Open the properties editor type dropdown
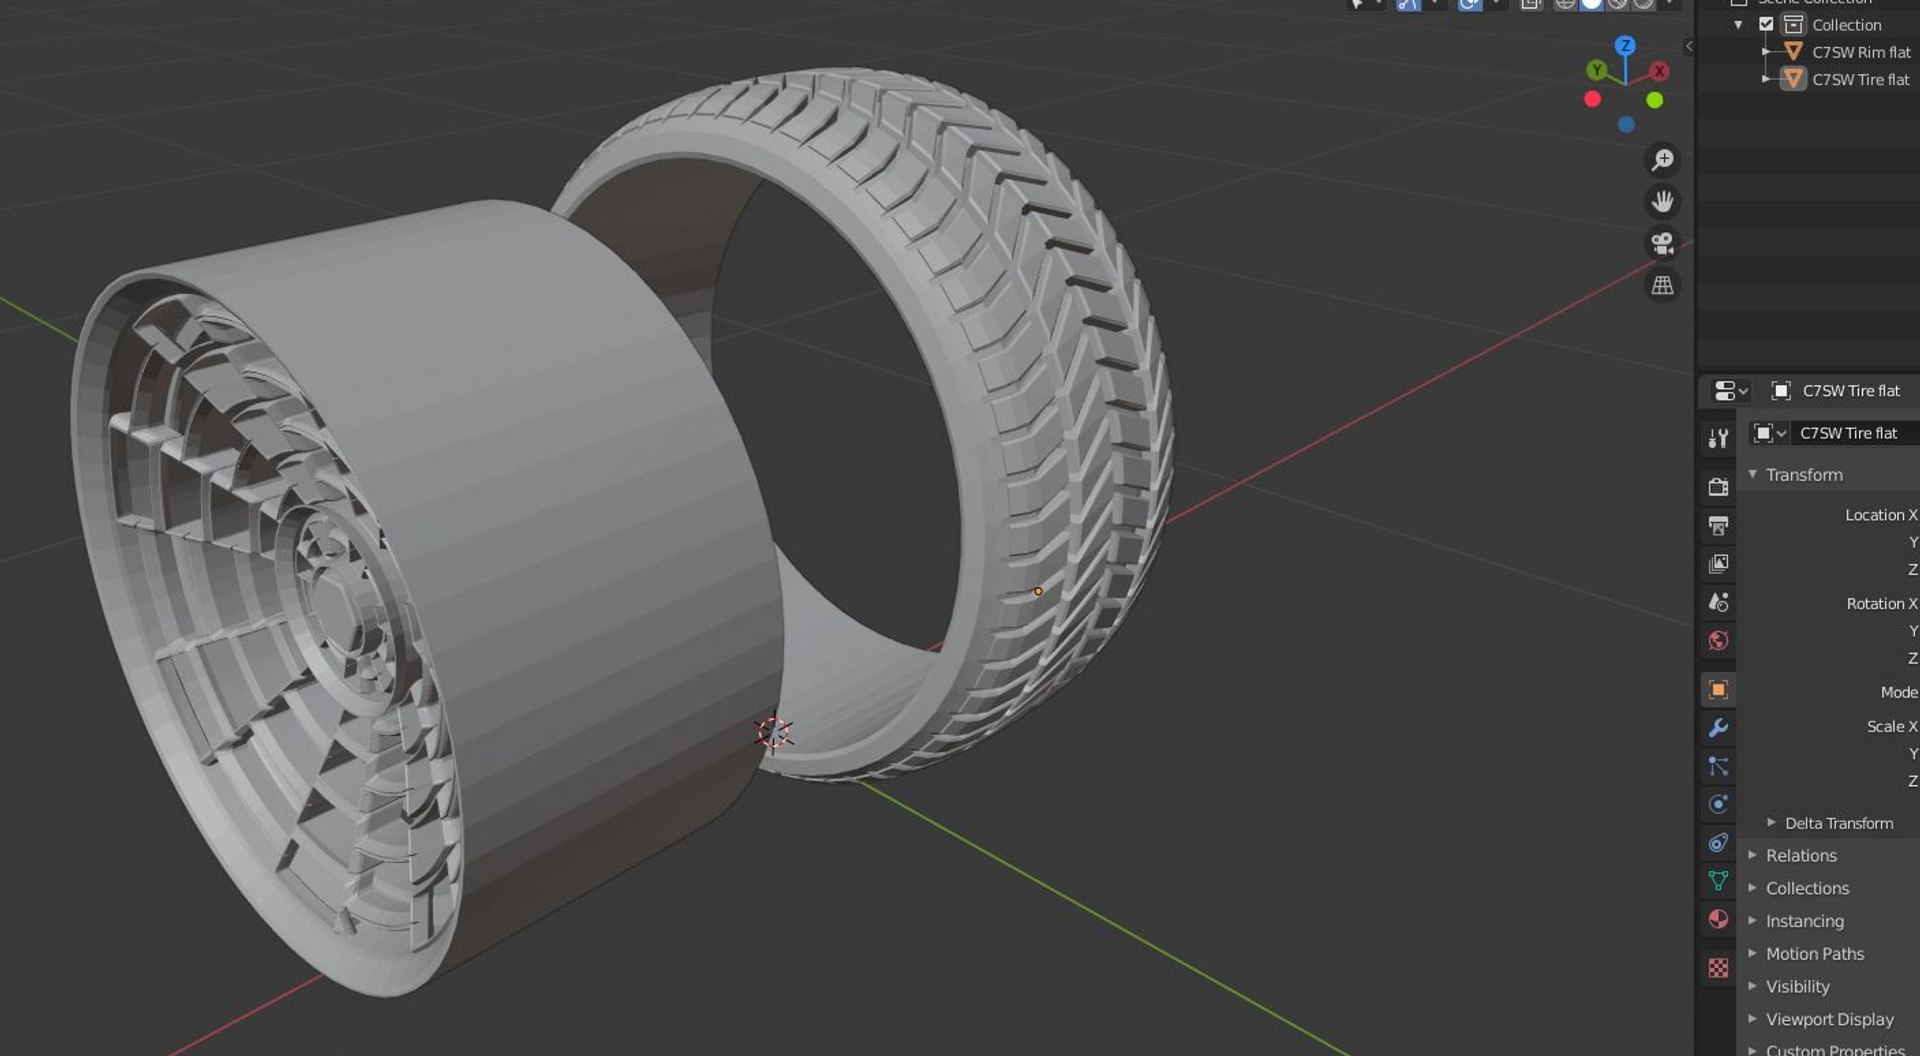 click(x=1730, y=391)
